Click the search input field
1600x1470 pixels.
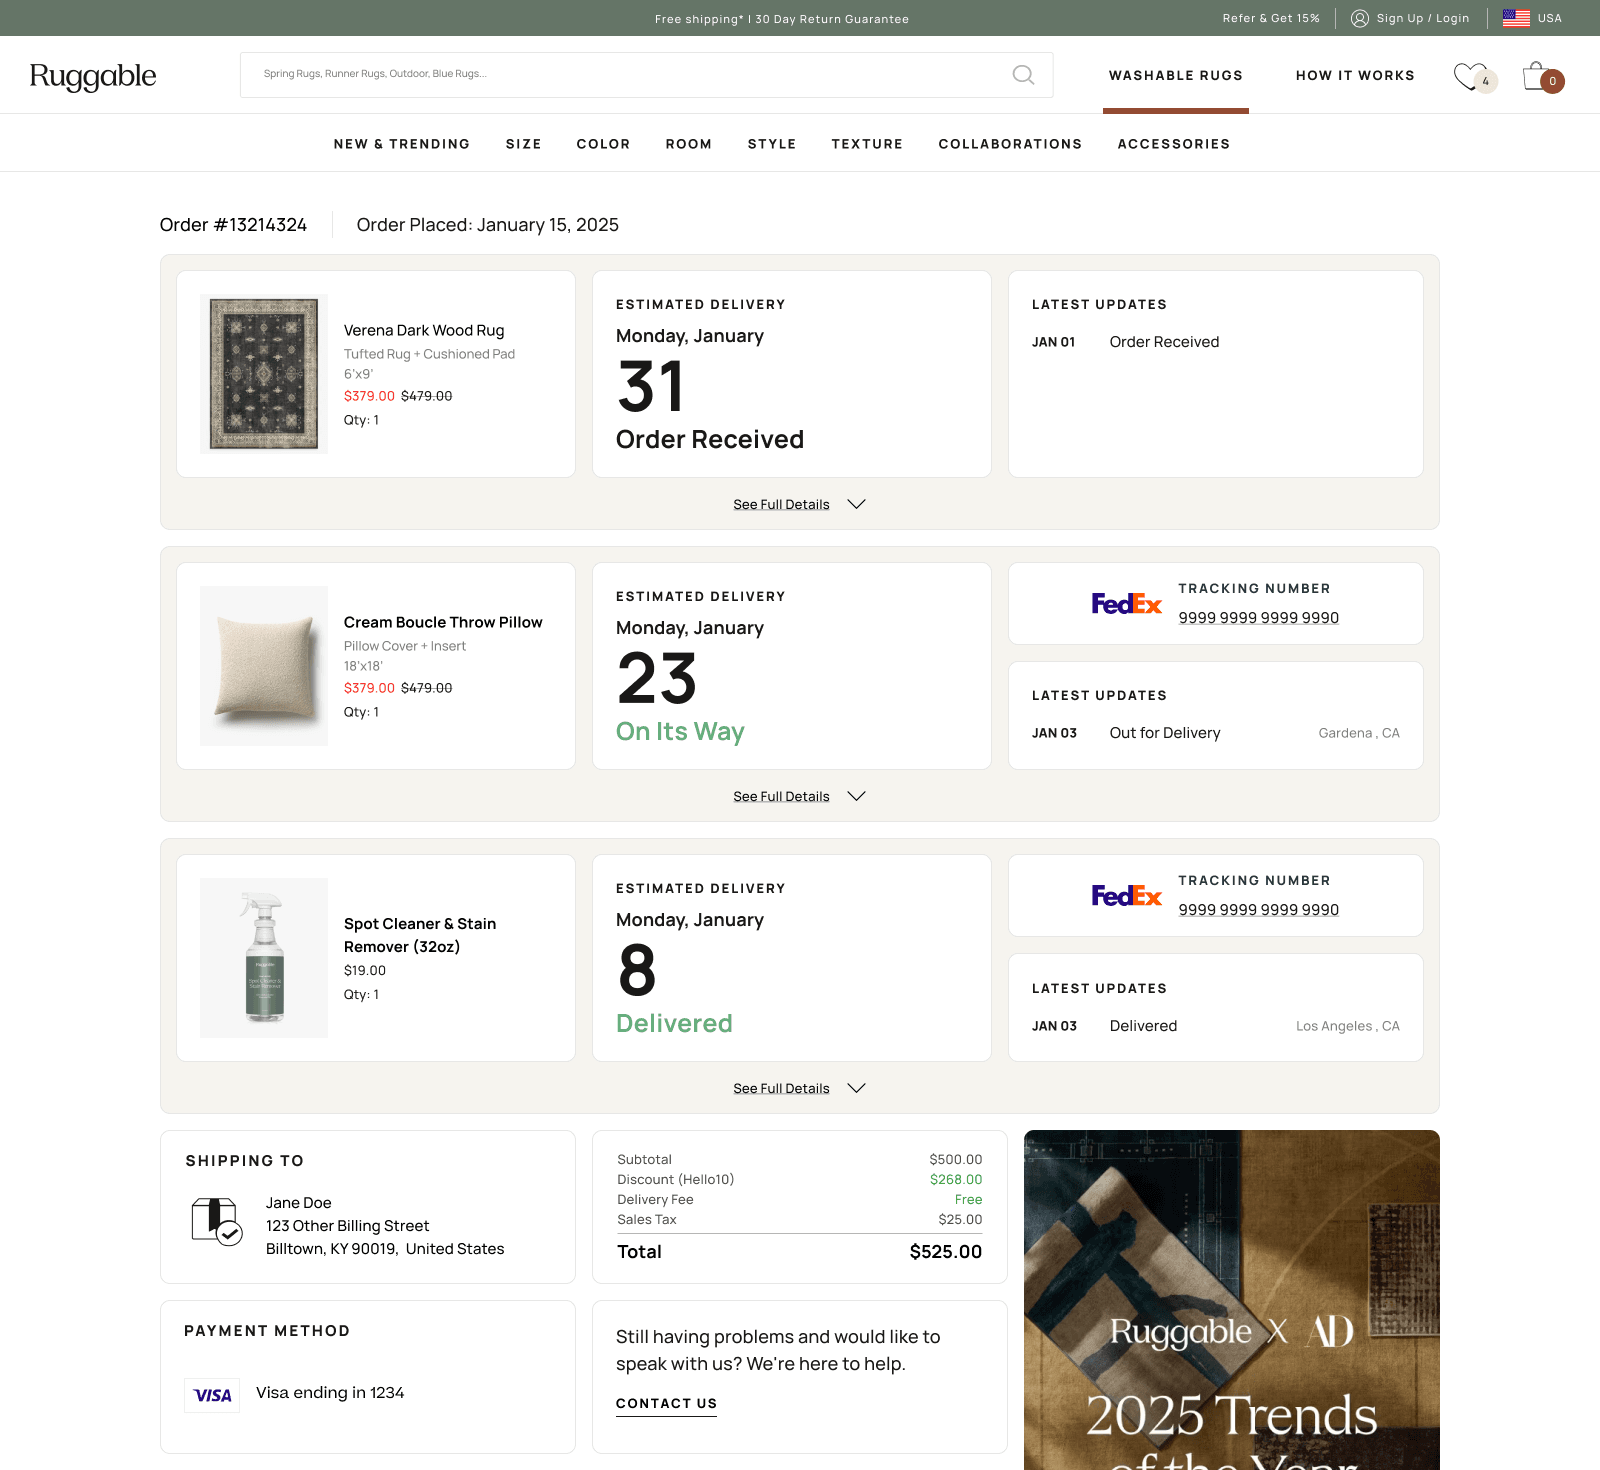point(646,75)
